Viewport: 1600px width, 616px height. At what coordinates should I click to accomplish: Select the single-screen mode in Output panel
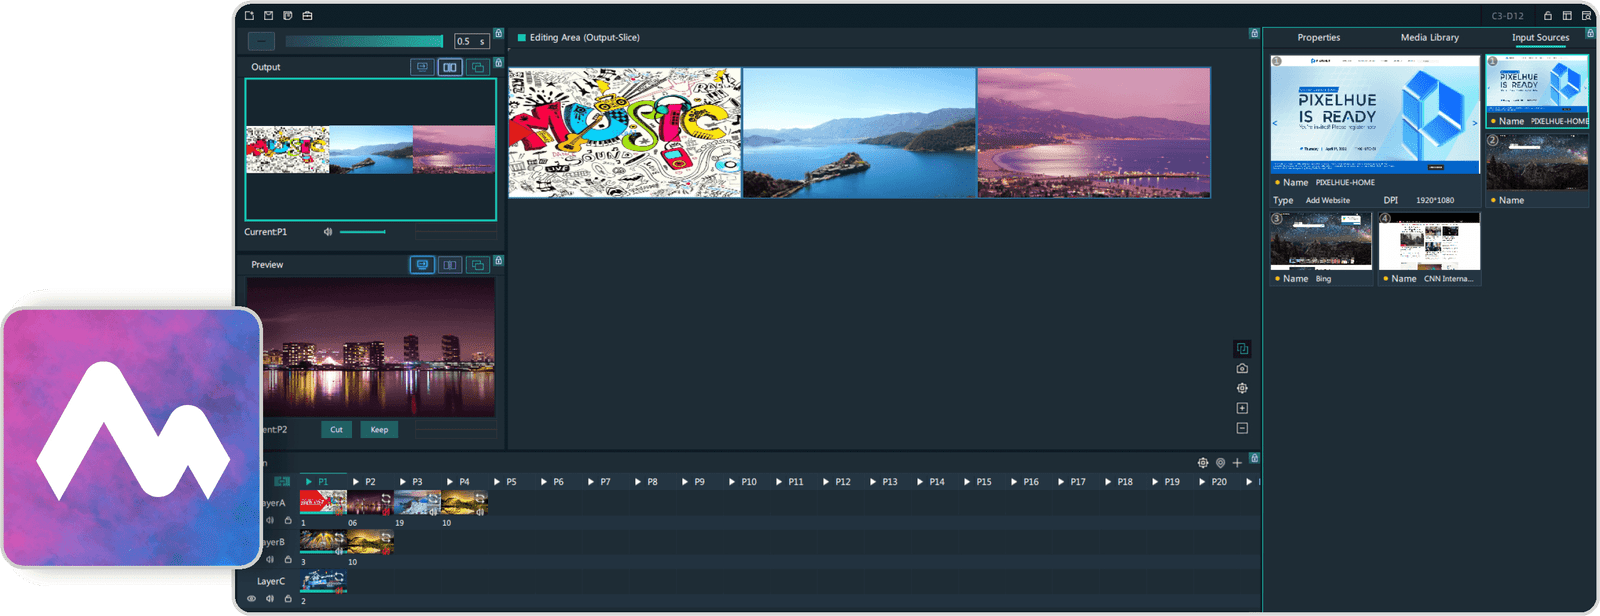point(422,67)
